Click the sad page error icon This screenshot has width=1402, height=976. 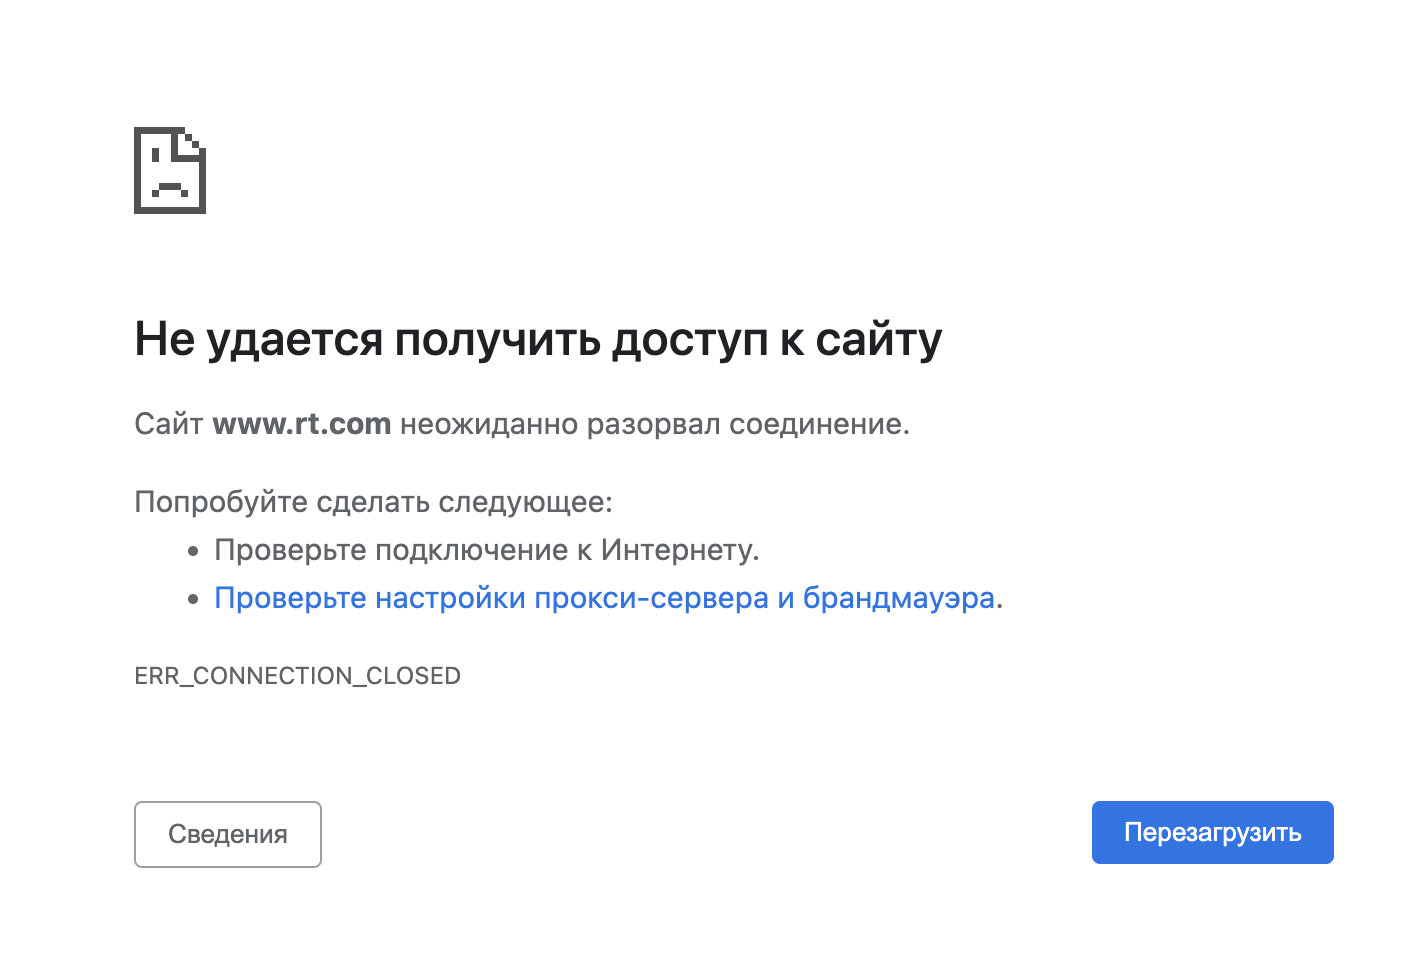[170, 170]
